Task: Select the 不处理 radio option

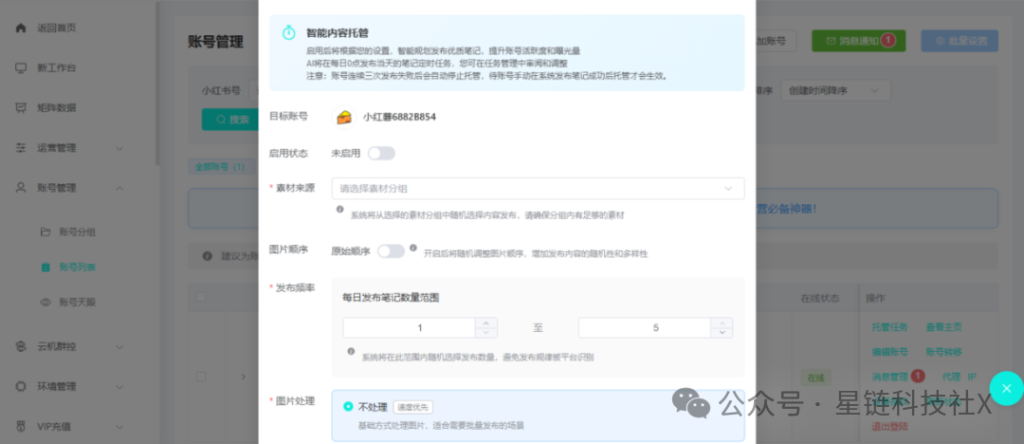Action: point(348,407)
